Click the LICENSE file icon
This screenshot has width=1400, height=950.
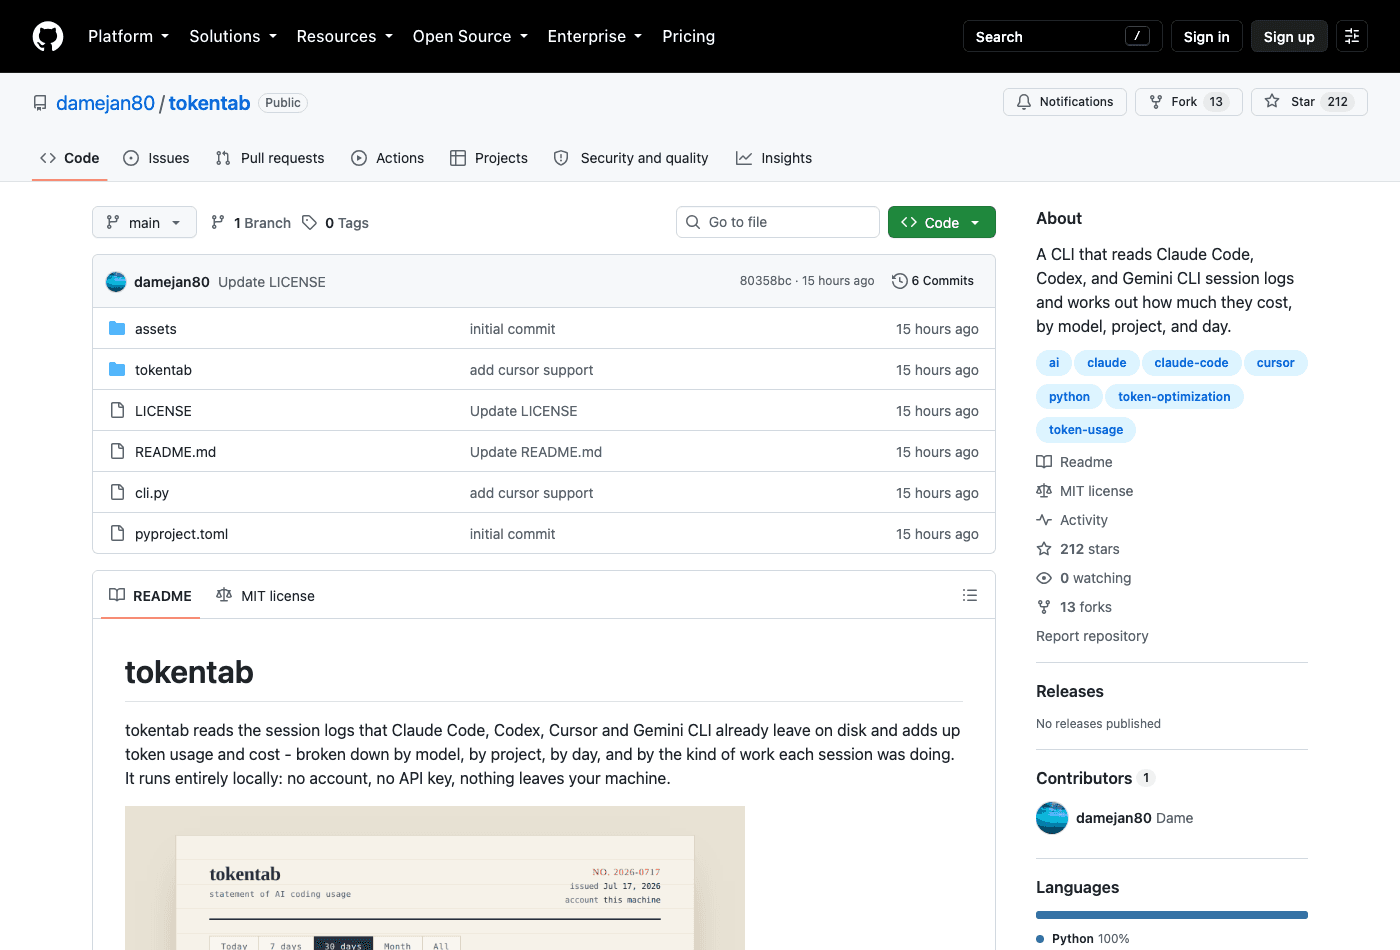[x=117, y=411]
